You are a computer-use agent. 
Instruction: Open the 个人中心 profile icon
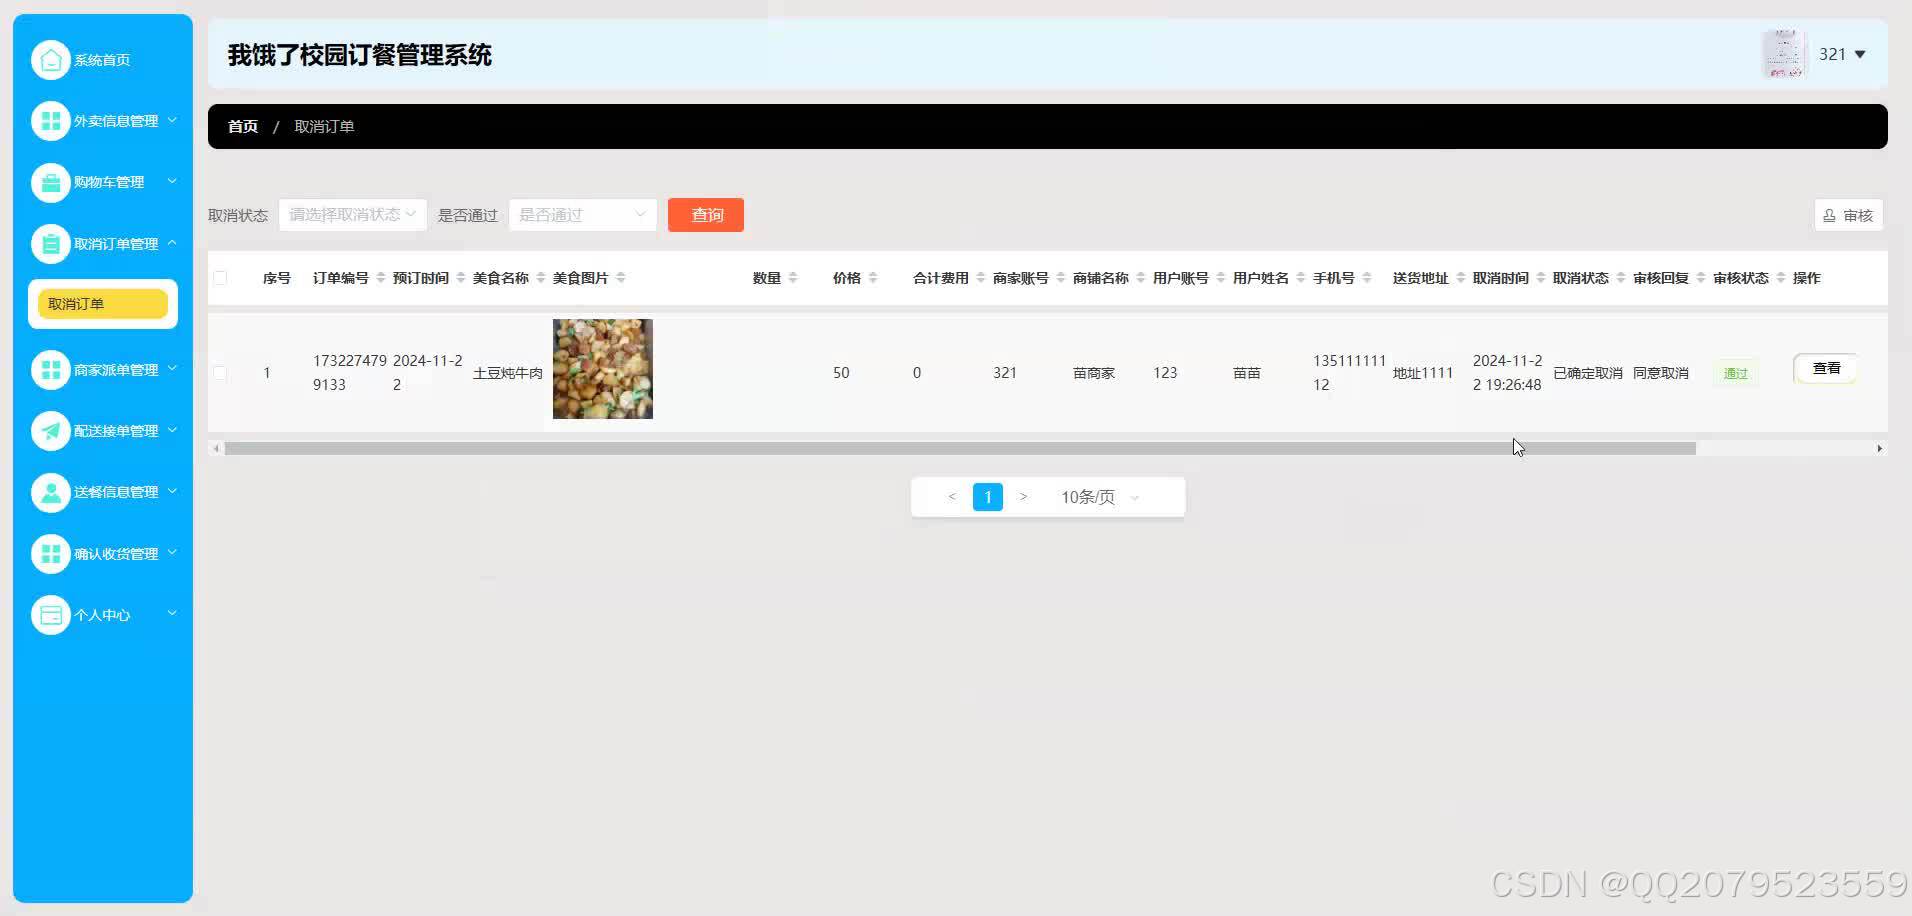click(51, 614)
